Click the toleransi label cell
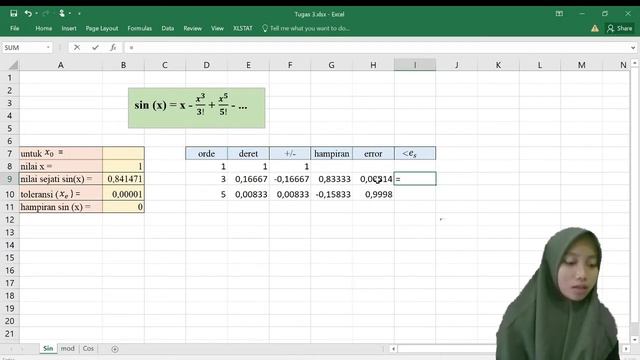 pyautogui.click(x=60, y=194)
